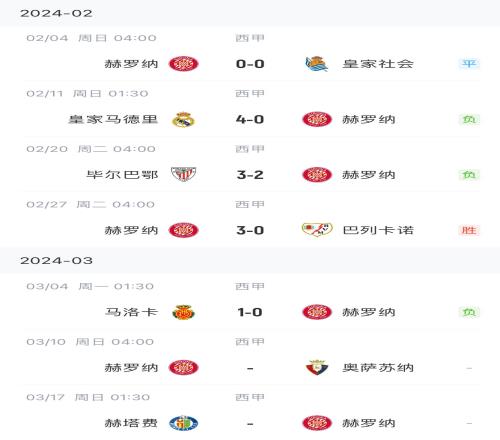Click Girona crest in Real Madrid match

(317, 119)
